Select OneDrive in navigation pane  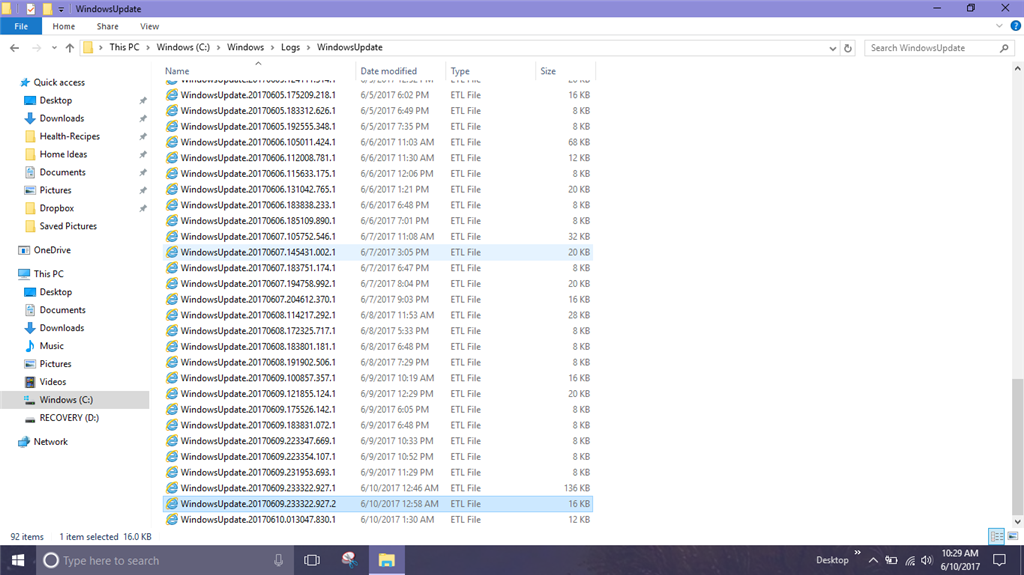(52, 250)
